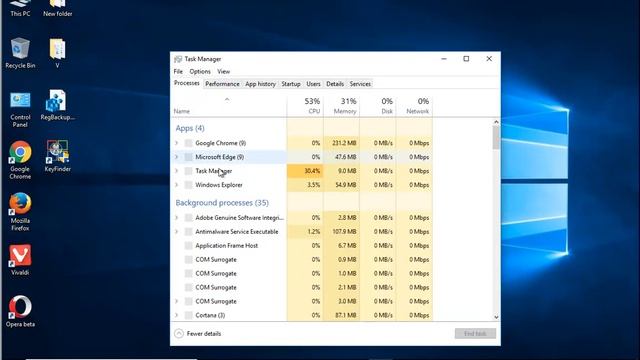The height and width of the screenshot is (360, 640).
Task: Switch to the Details tab
Action: (x=335, y=84)
